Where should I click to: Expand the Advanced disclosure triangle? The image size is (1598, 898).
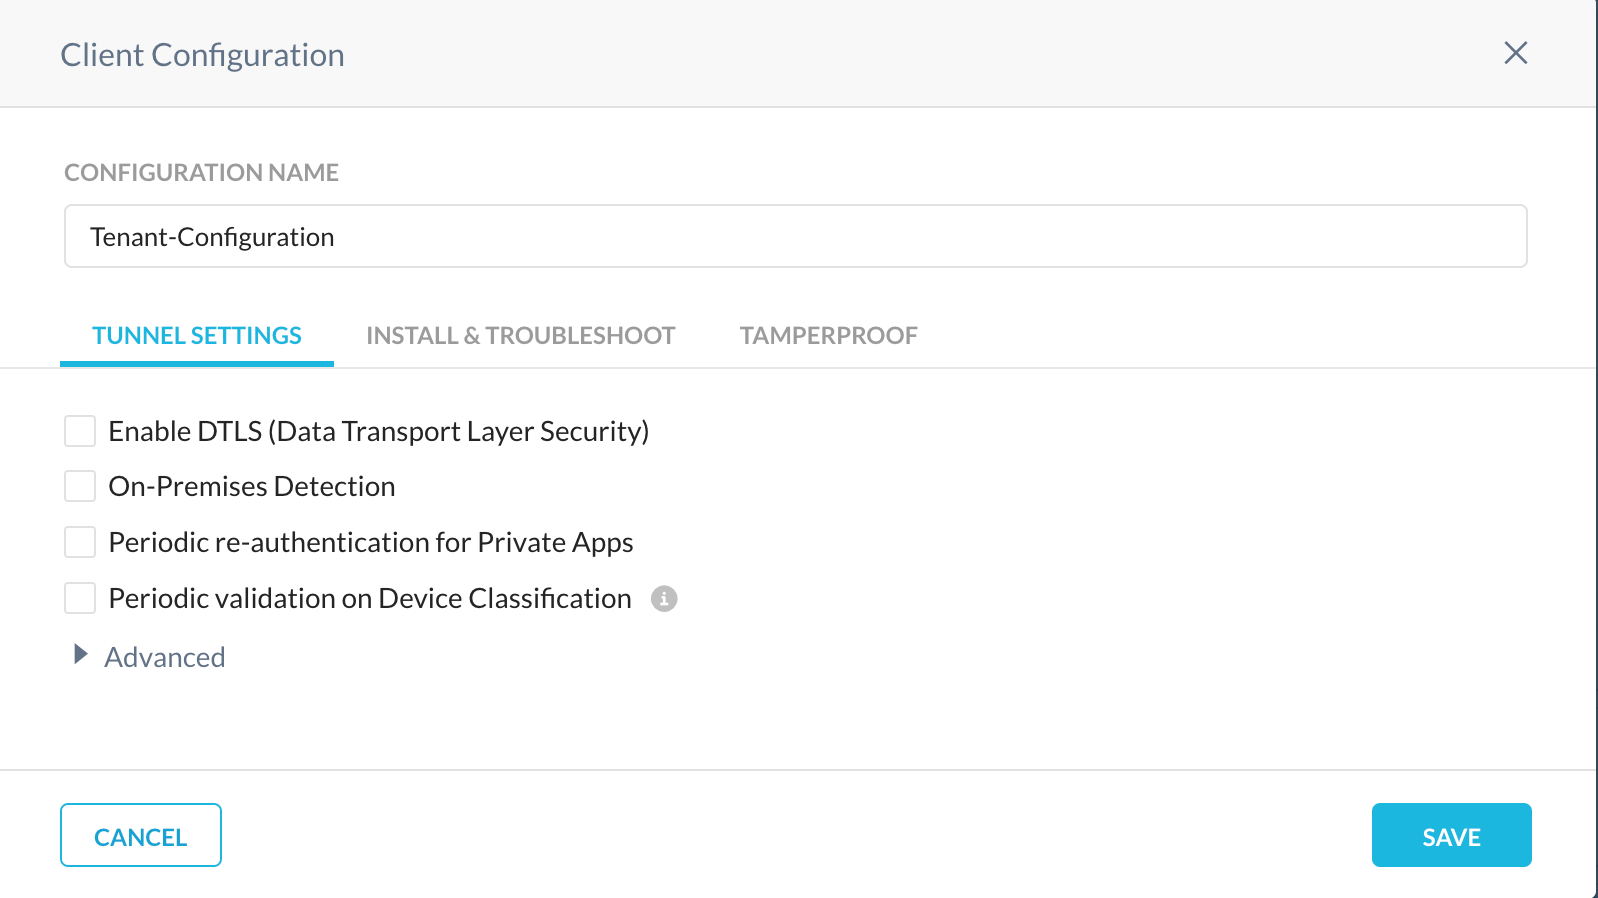(81, 655)
